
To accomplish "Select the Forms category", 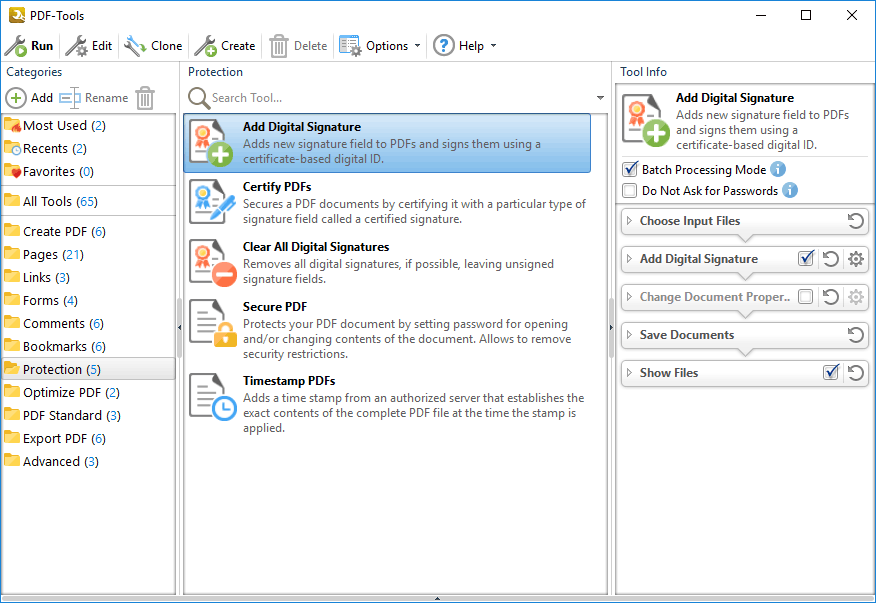I will pos(88,300).
